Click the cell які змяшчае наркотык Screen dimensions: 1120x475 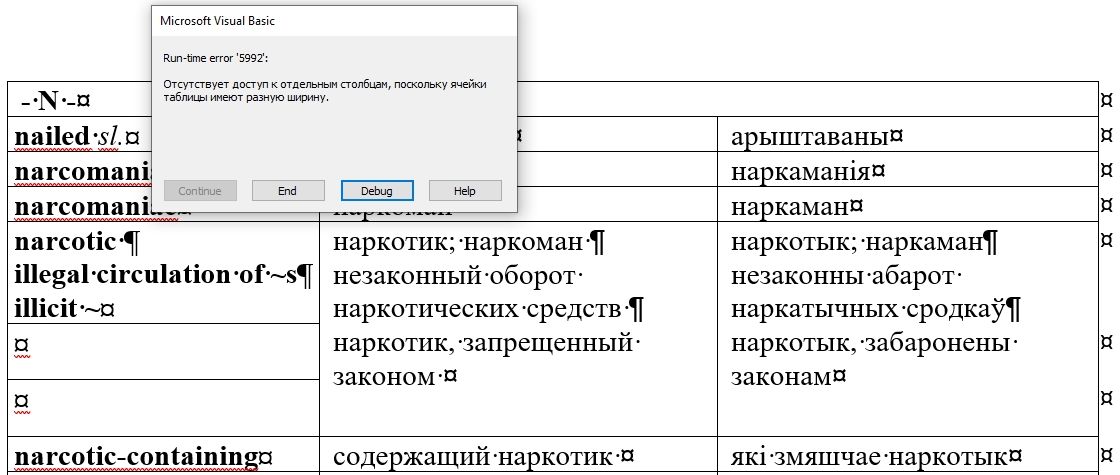click(x=908, y=454)
